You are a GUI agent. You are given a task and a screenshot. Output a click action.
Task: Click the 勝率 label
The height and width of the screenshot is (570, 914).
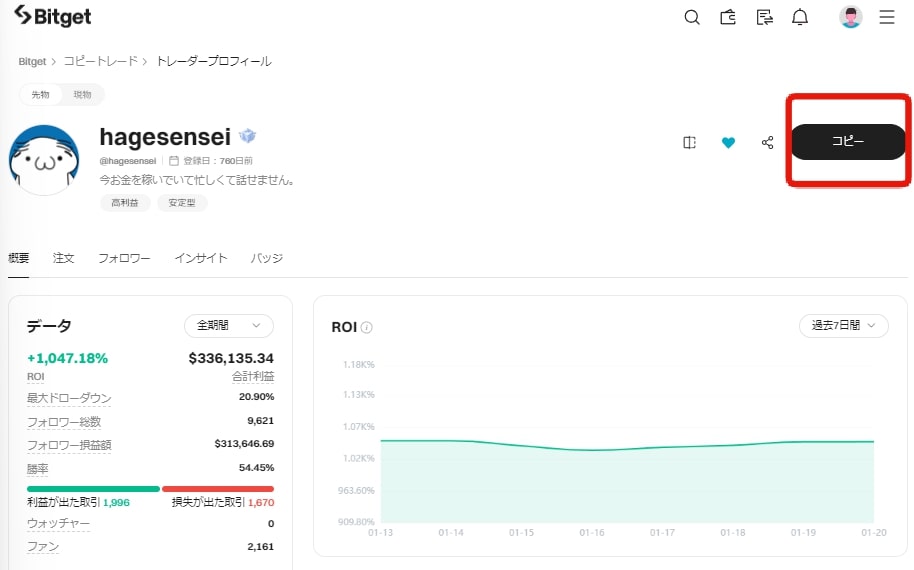tap(37, 469)
